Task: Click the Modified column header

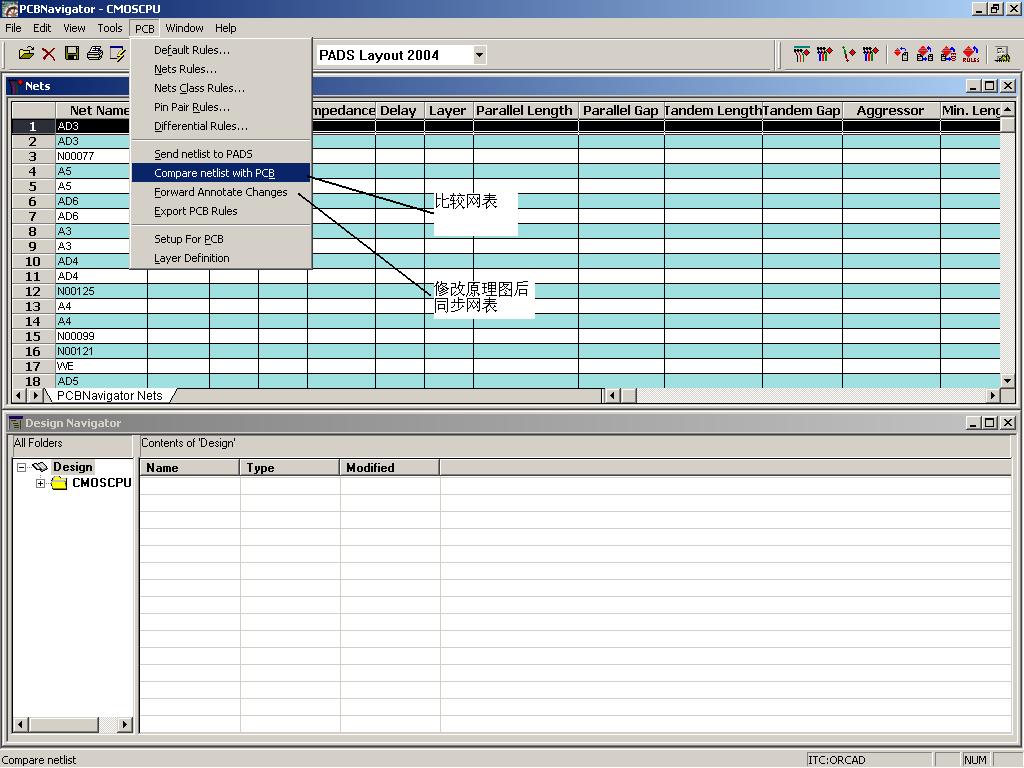Action: (x=389, y=468)
